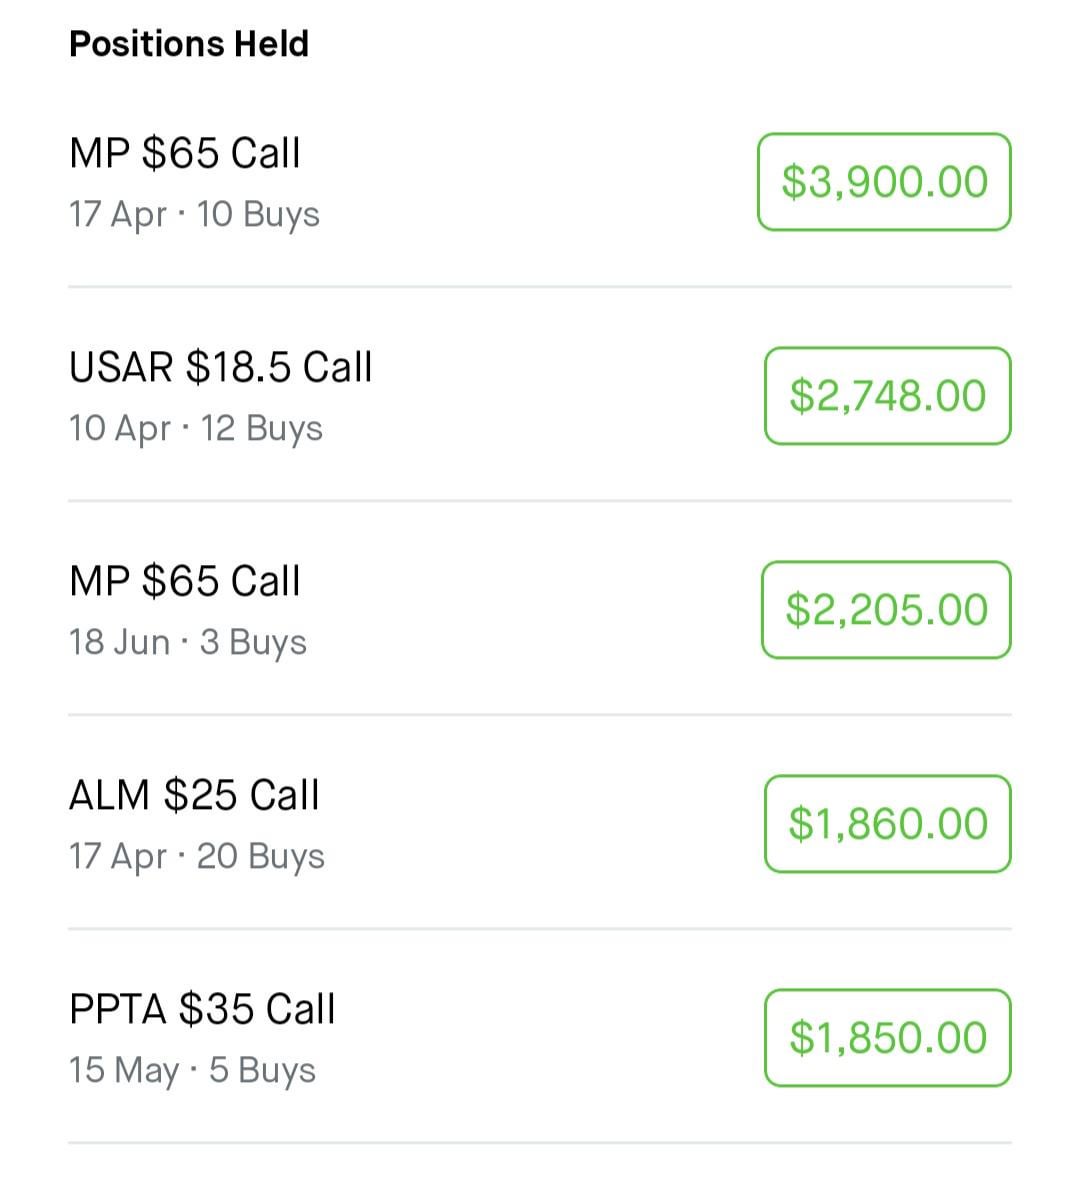Click the '5 Buys' label under PPTA
This screenshot has height=1180, width=1080.
[262, 1071]
